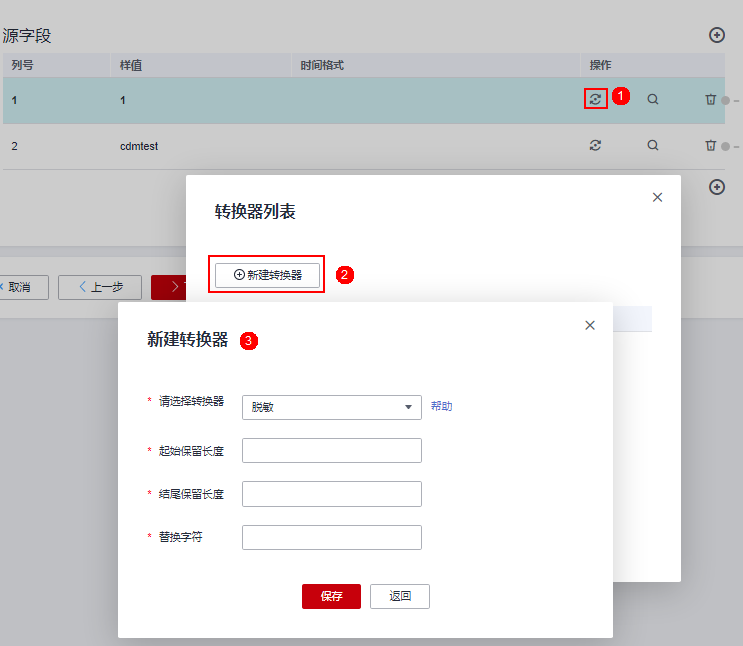Screen dimensions: 743x646
Task: Click the 取消 button
Action: [x=23, y=287]
